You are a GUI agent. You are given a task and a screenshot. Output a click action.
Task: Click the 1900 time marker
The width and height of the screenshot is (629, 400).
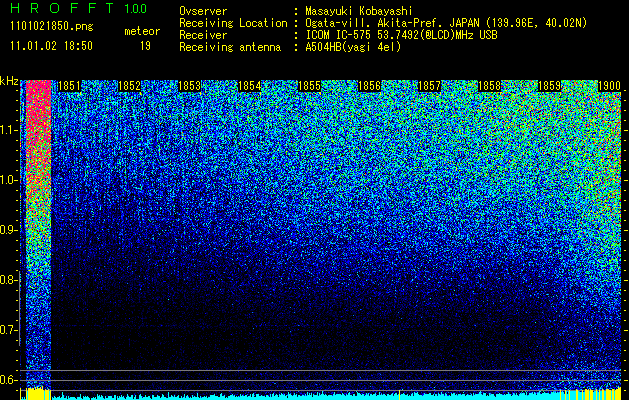click(x=609, y=86)
